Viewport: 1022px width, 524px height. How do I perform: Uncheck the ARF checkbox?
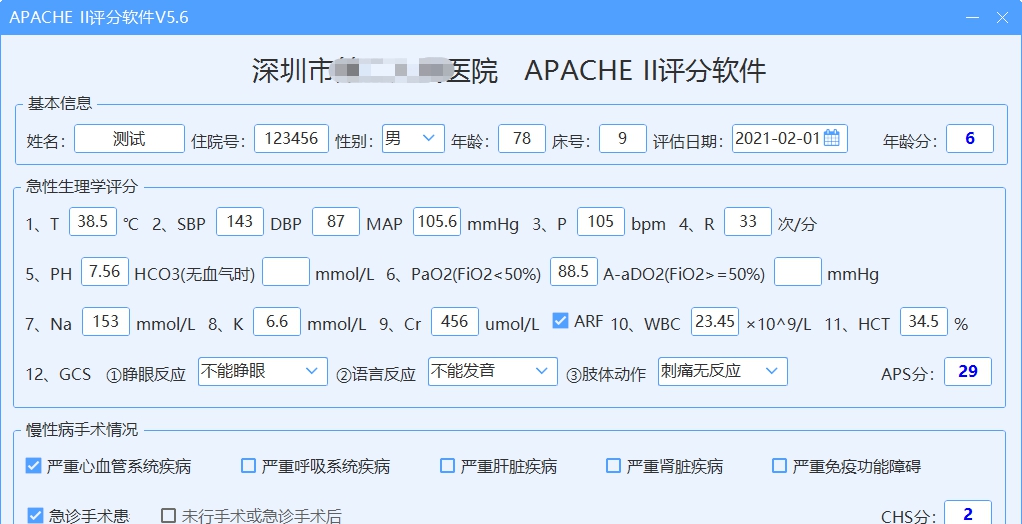point(561,321)
